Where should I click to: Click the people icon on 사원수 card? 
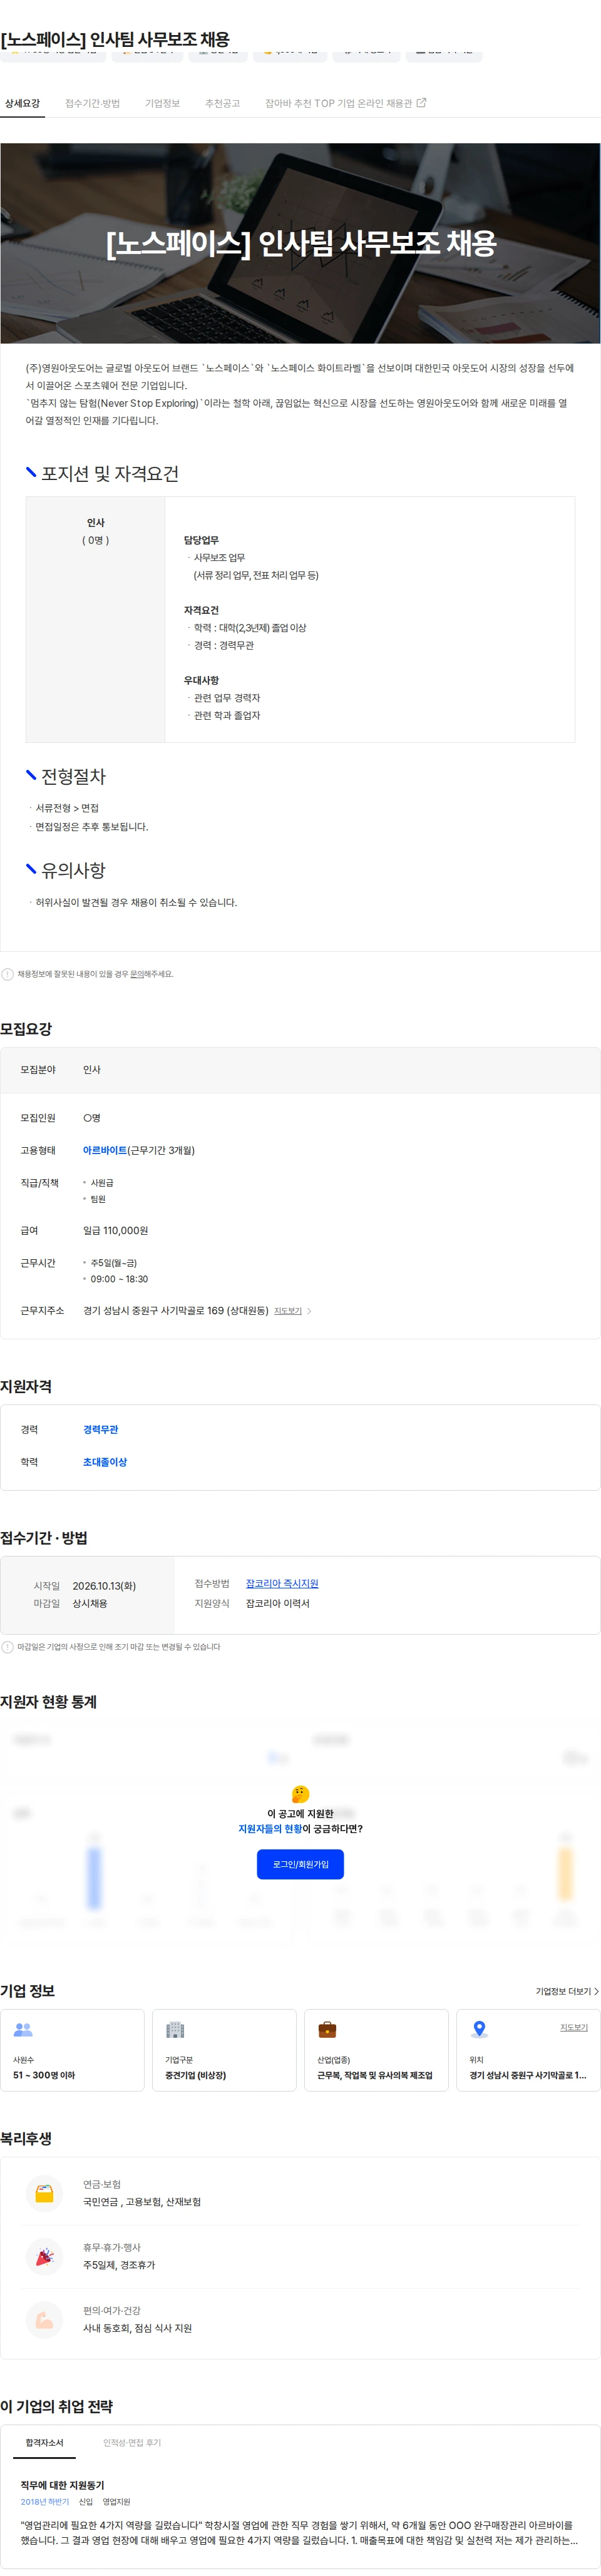pos(23,2030)
